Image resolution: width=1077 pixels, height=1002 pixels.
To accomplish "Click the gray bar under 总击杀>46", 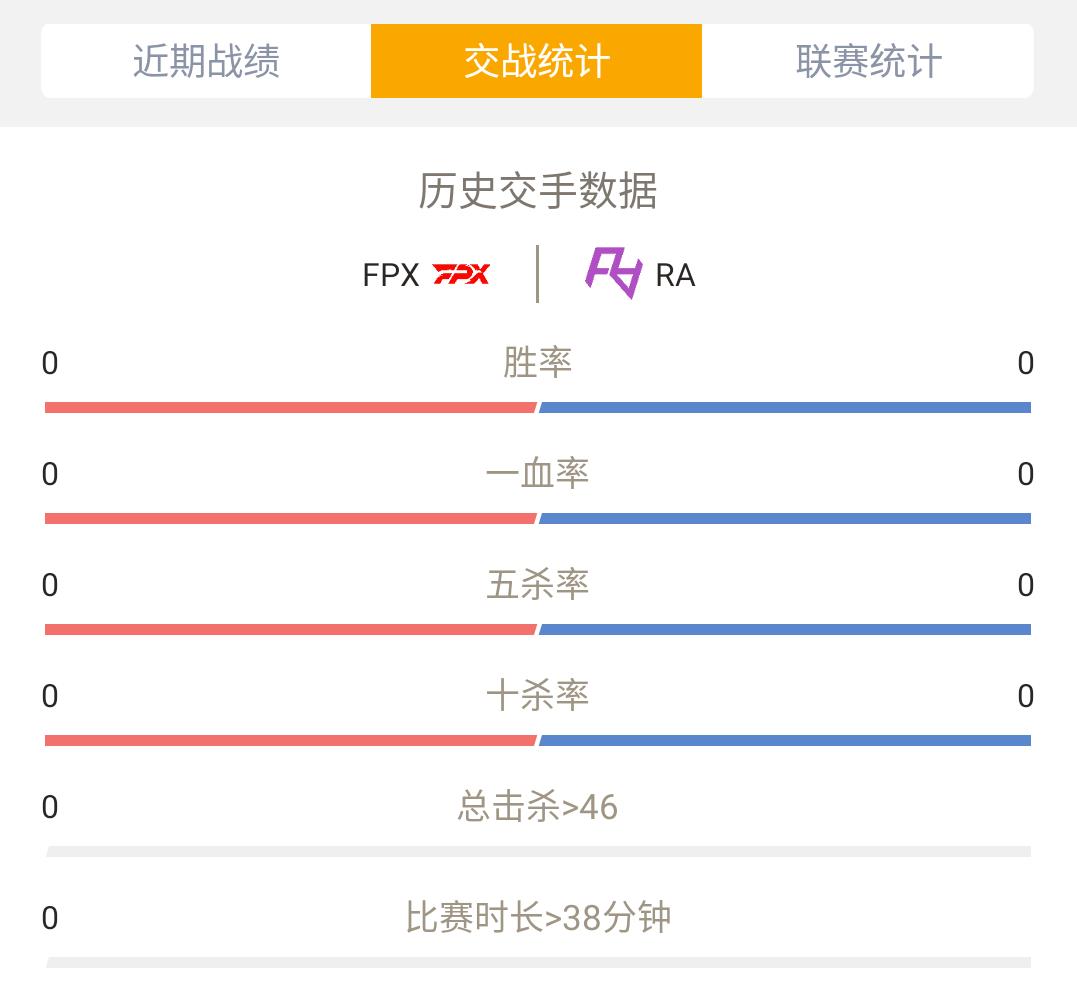I will [x=538, y=852].
